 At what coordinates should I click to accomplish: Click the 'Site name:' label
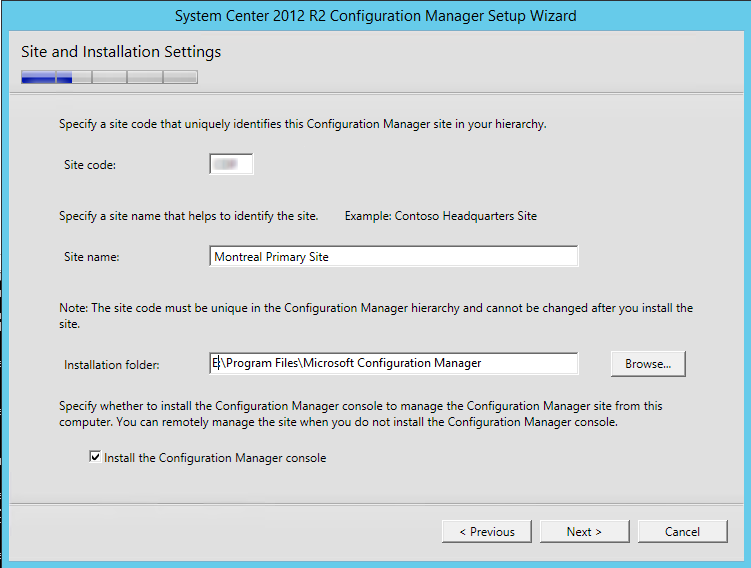pyautogui.click(x=91, y=257)
